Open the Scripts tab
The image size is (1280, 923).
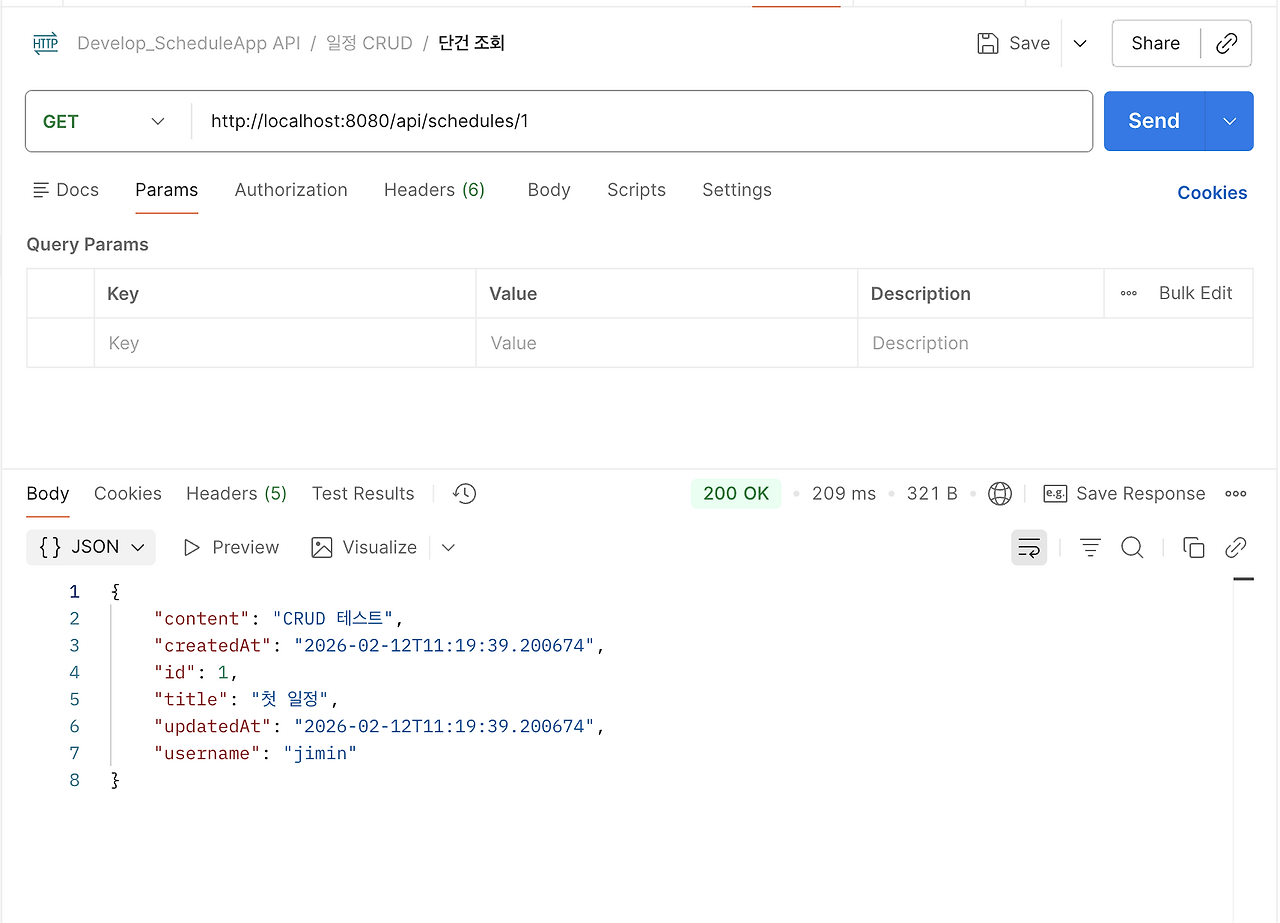coord(636,190)
